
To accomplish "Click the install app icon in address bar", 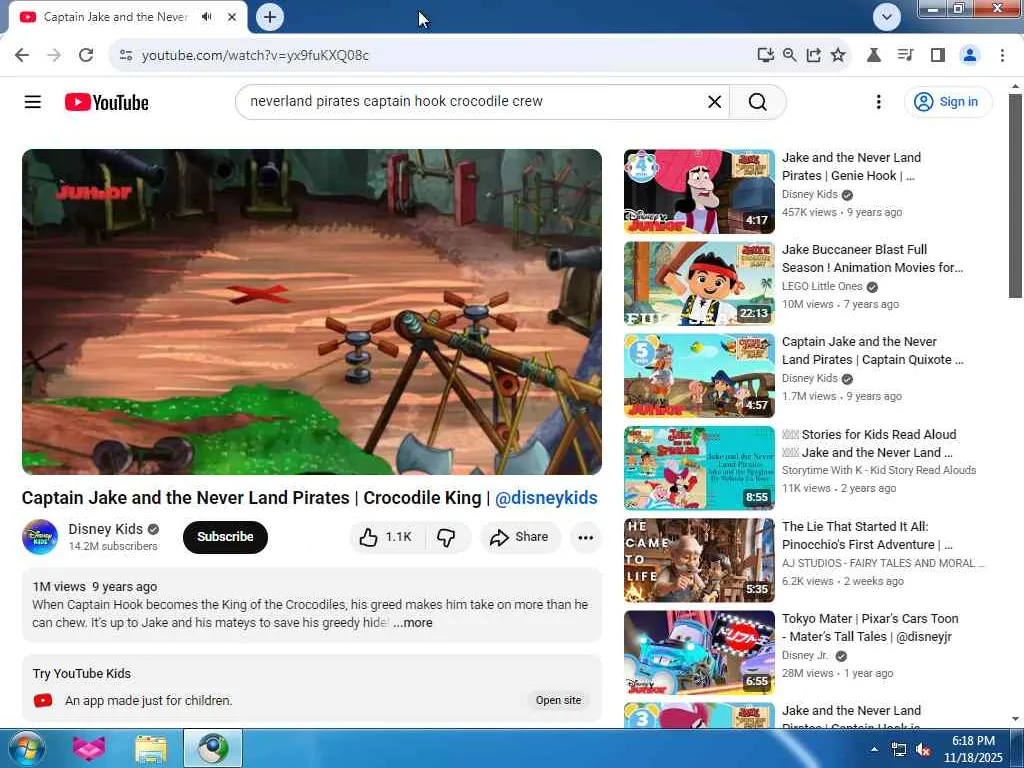I will [765, 55].
